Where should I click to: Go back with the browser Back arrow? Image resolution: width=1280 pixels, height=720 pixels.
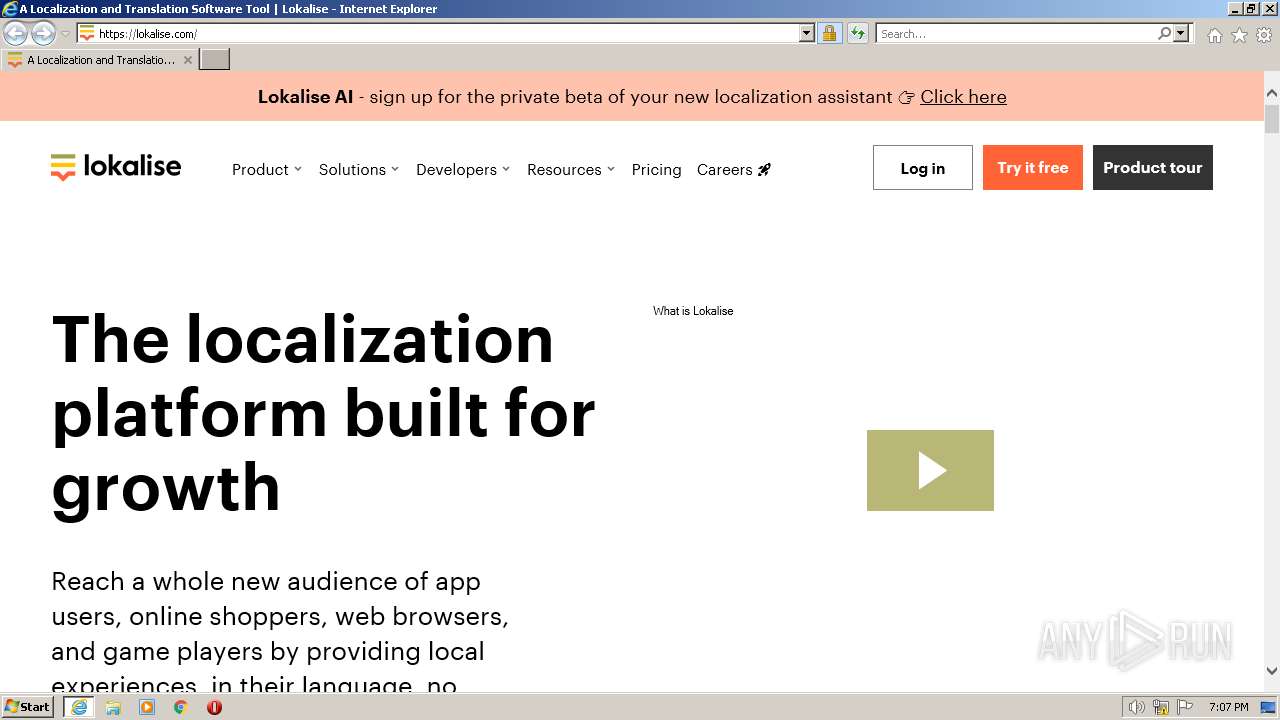[x=15, y=34]
